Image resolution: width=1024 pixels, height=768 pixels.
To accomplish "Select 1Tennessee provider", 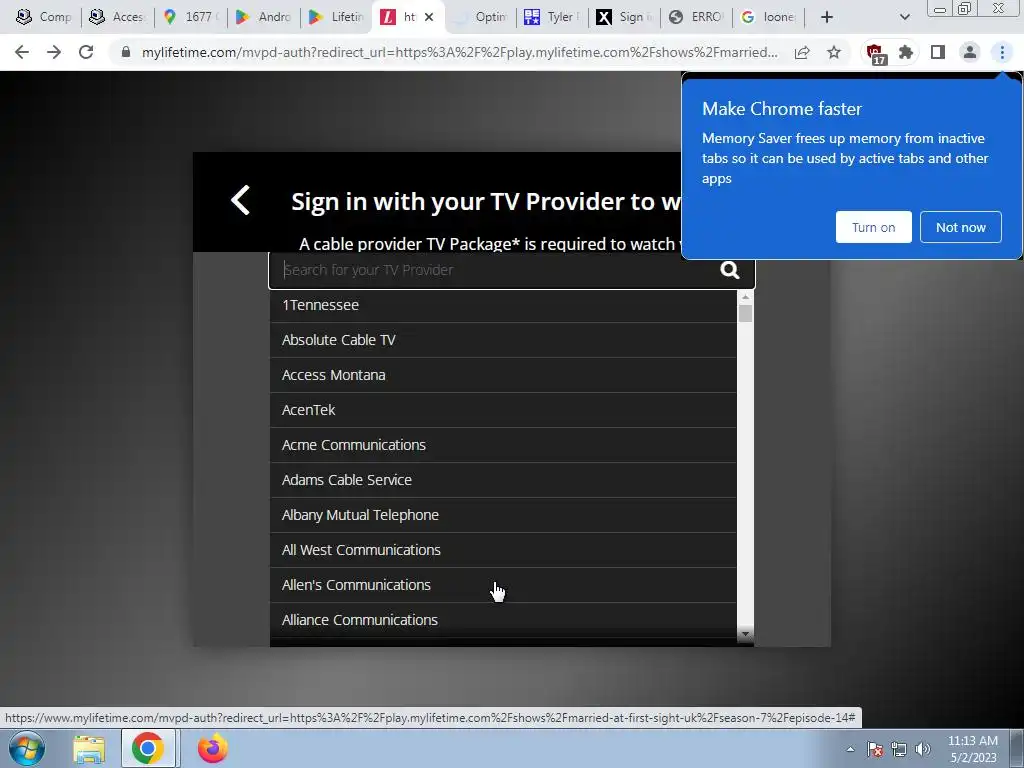I will coord(503,305).
